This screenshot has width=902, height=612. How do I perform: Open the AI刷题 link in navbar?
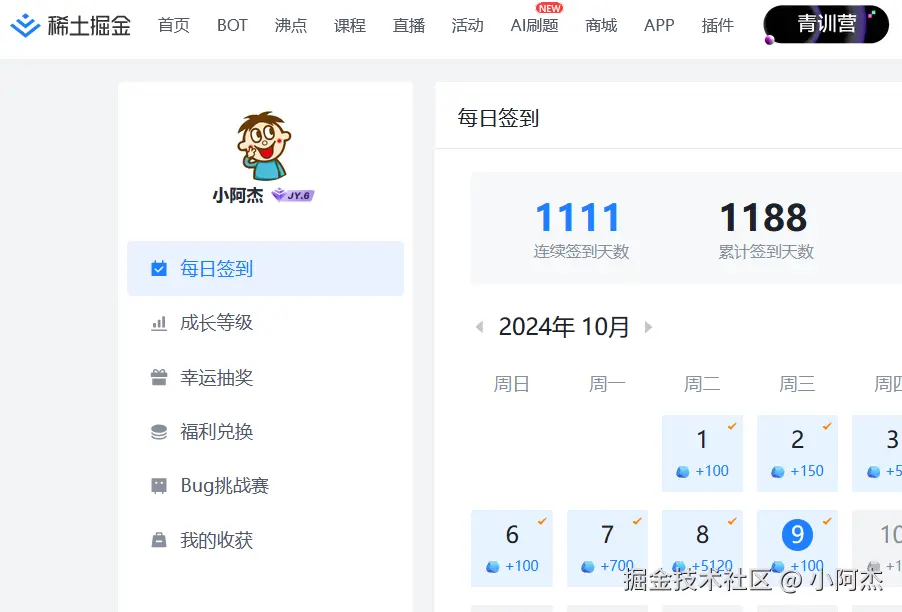coord(534,27)
